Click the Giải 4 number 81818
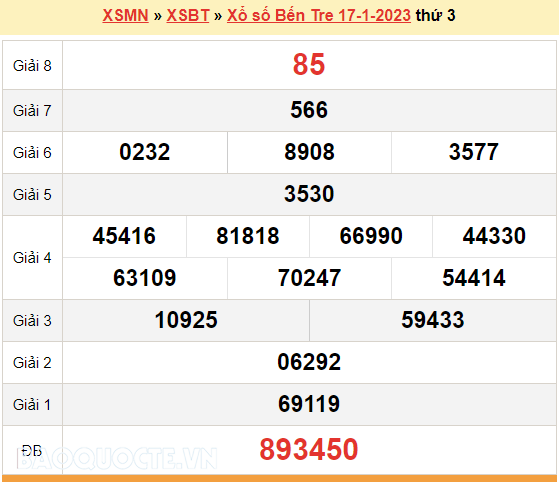The height and width of the screenshot is (482, 559). tap(247, 236)
